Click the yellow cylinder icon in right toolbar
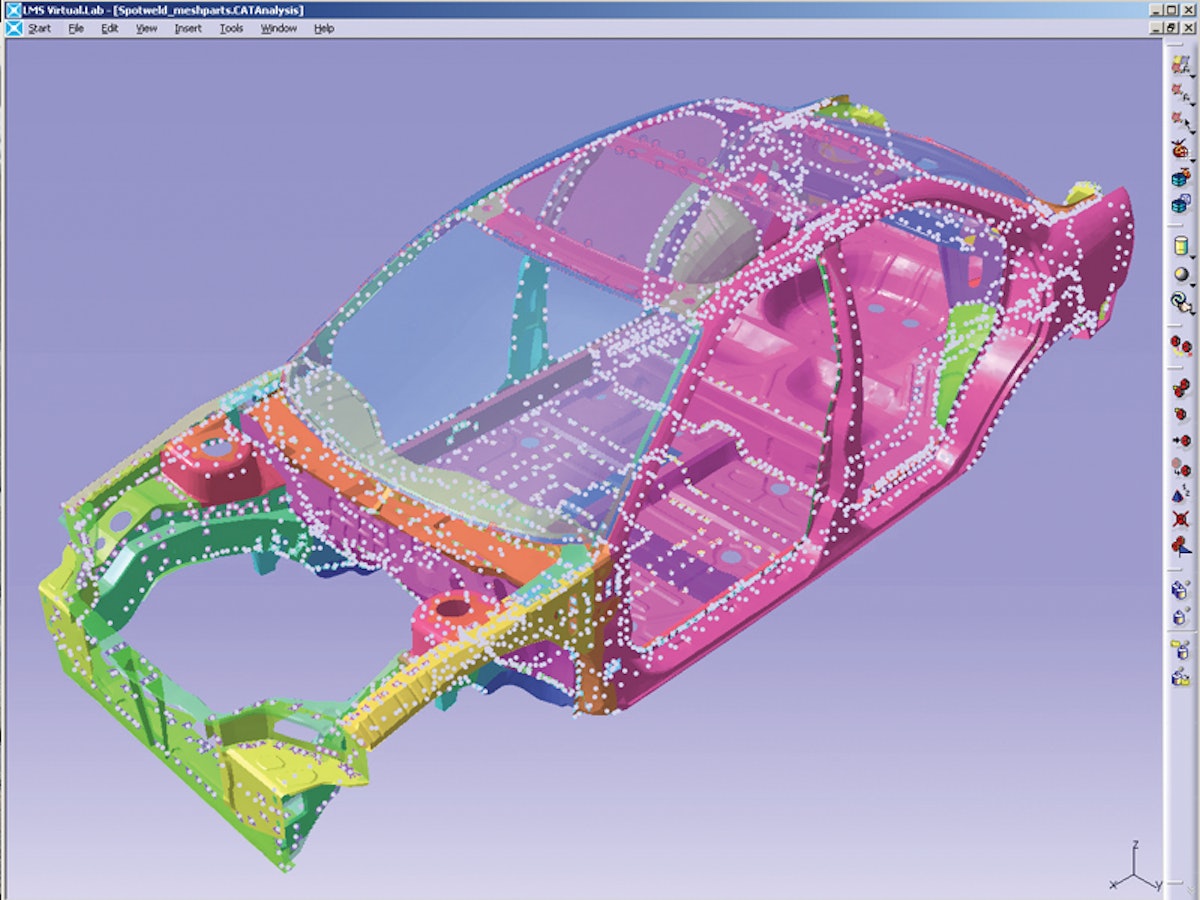Screen dimensions: 1200x900 1180,246
